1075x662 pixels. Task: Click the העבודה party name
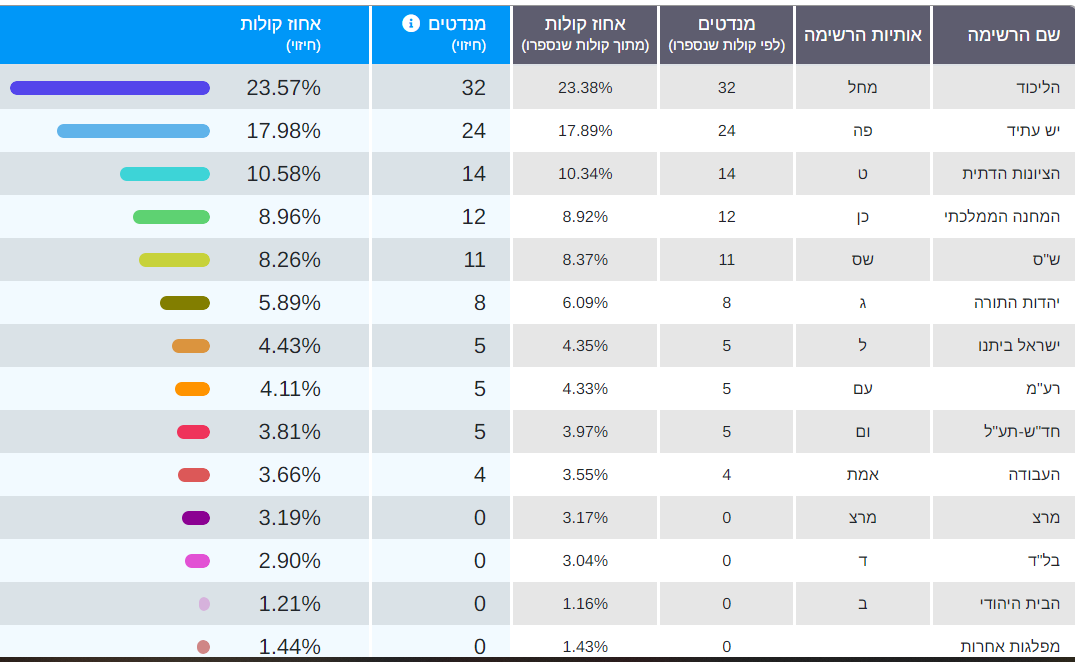pos(1034,475)
